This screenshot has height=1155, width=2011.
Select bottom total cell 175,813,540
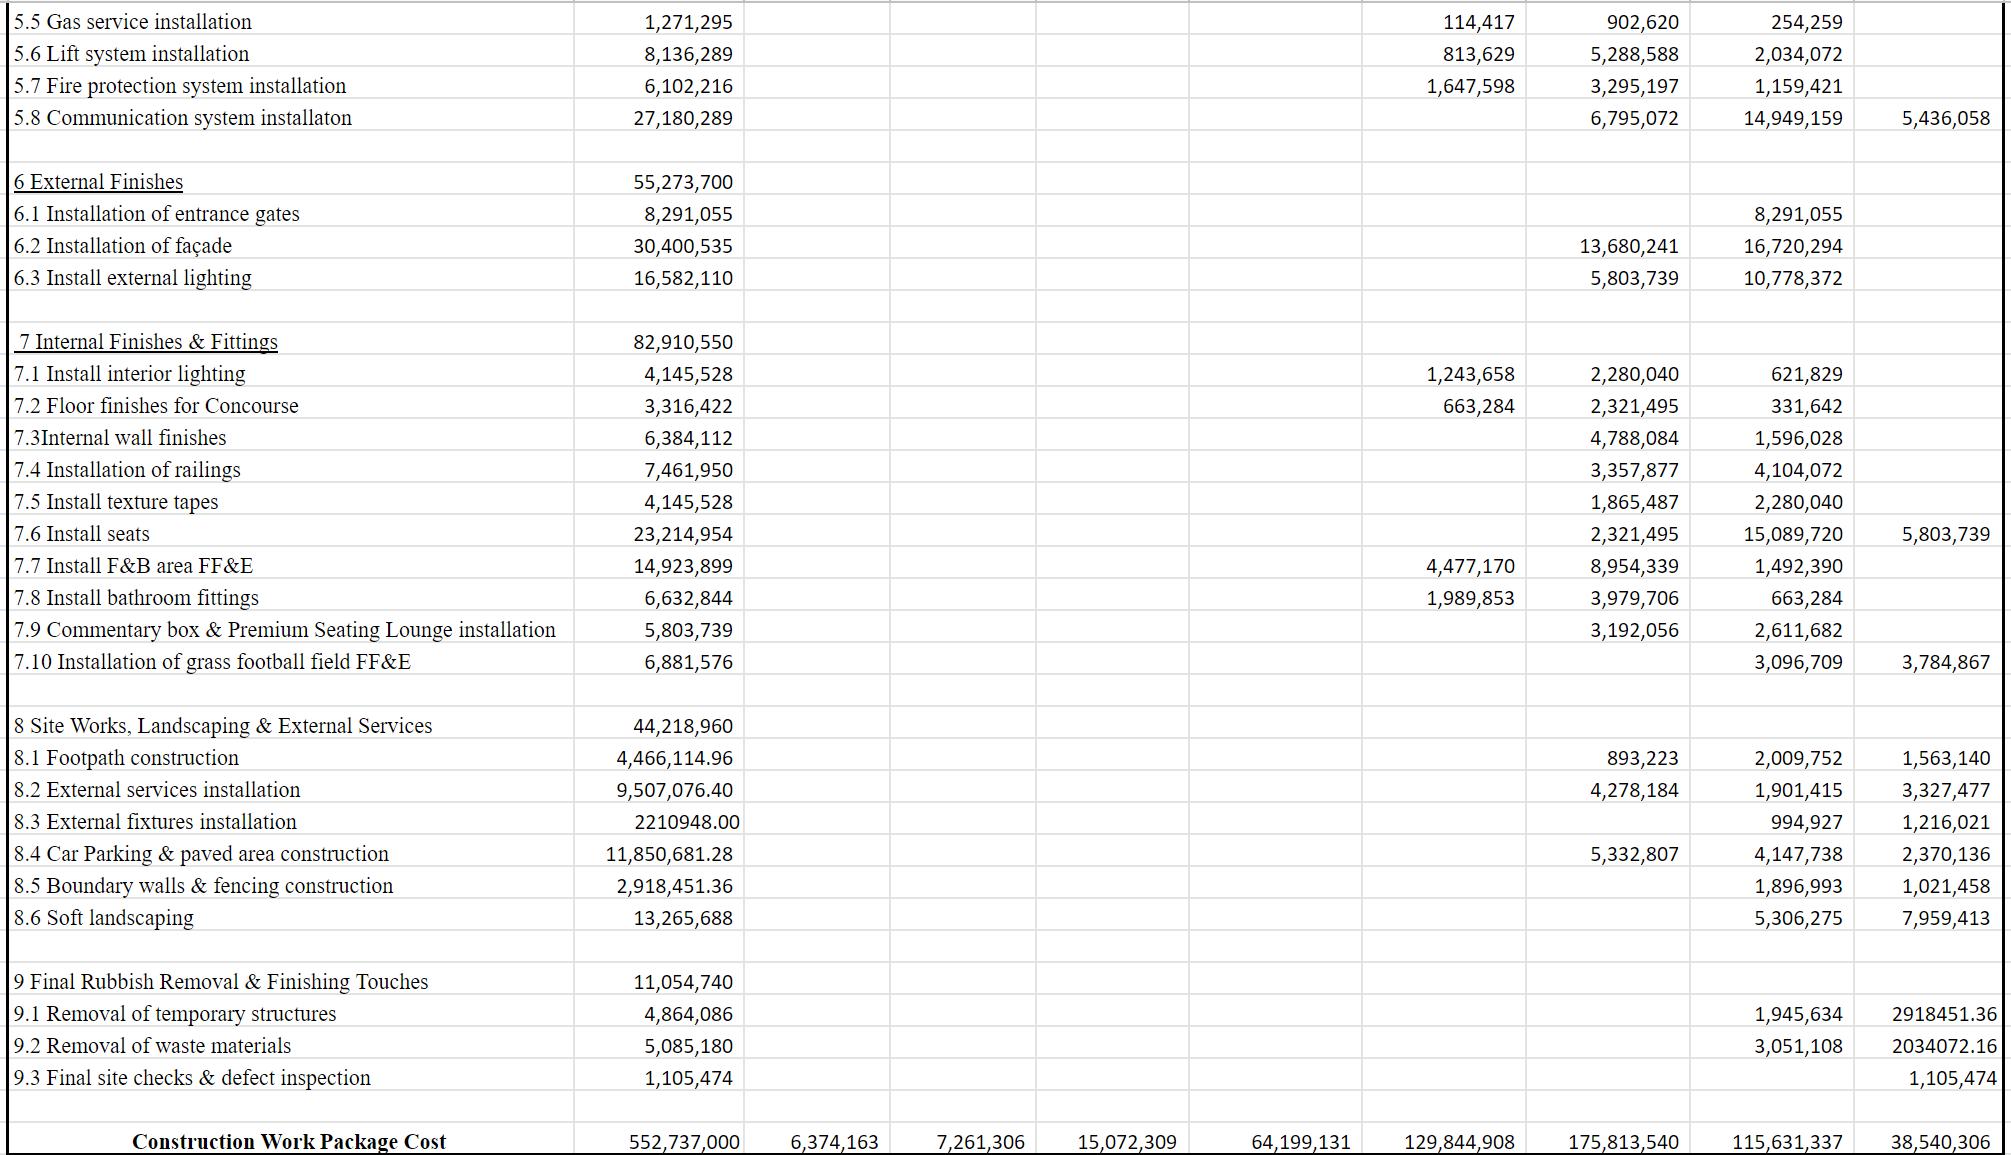coord(1623,1141)
